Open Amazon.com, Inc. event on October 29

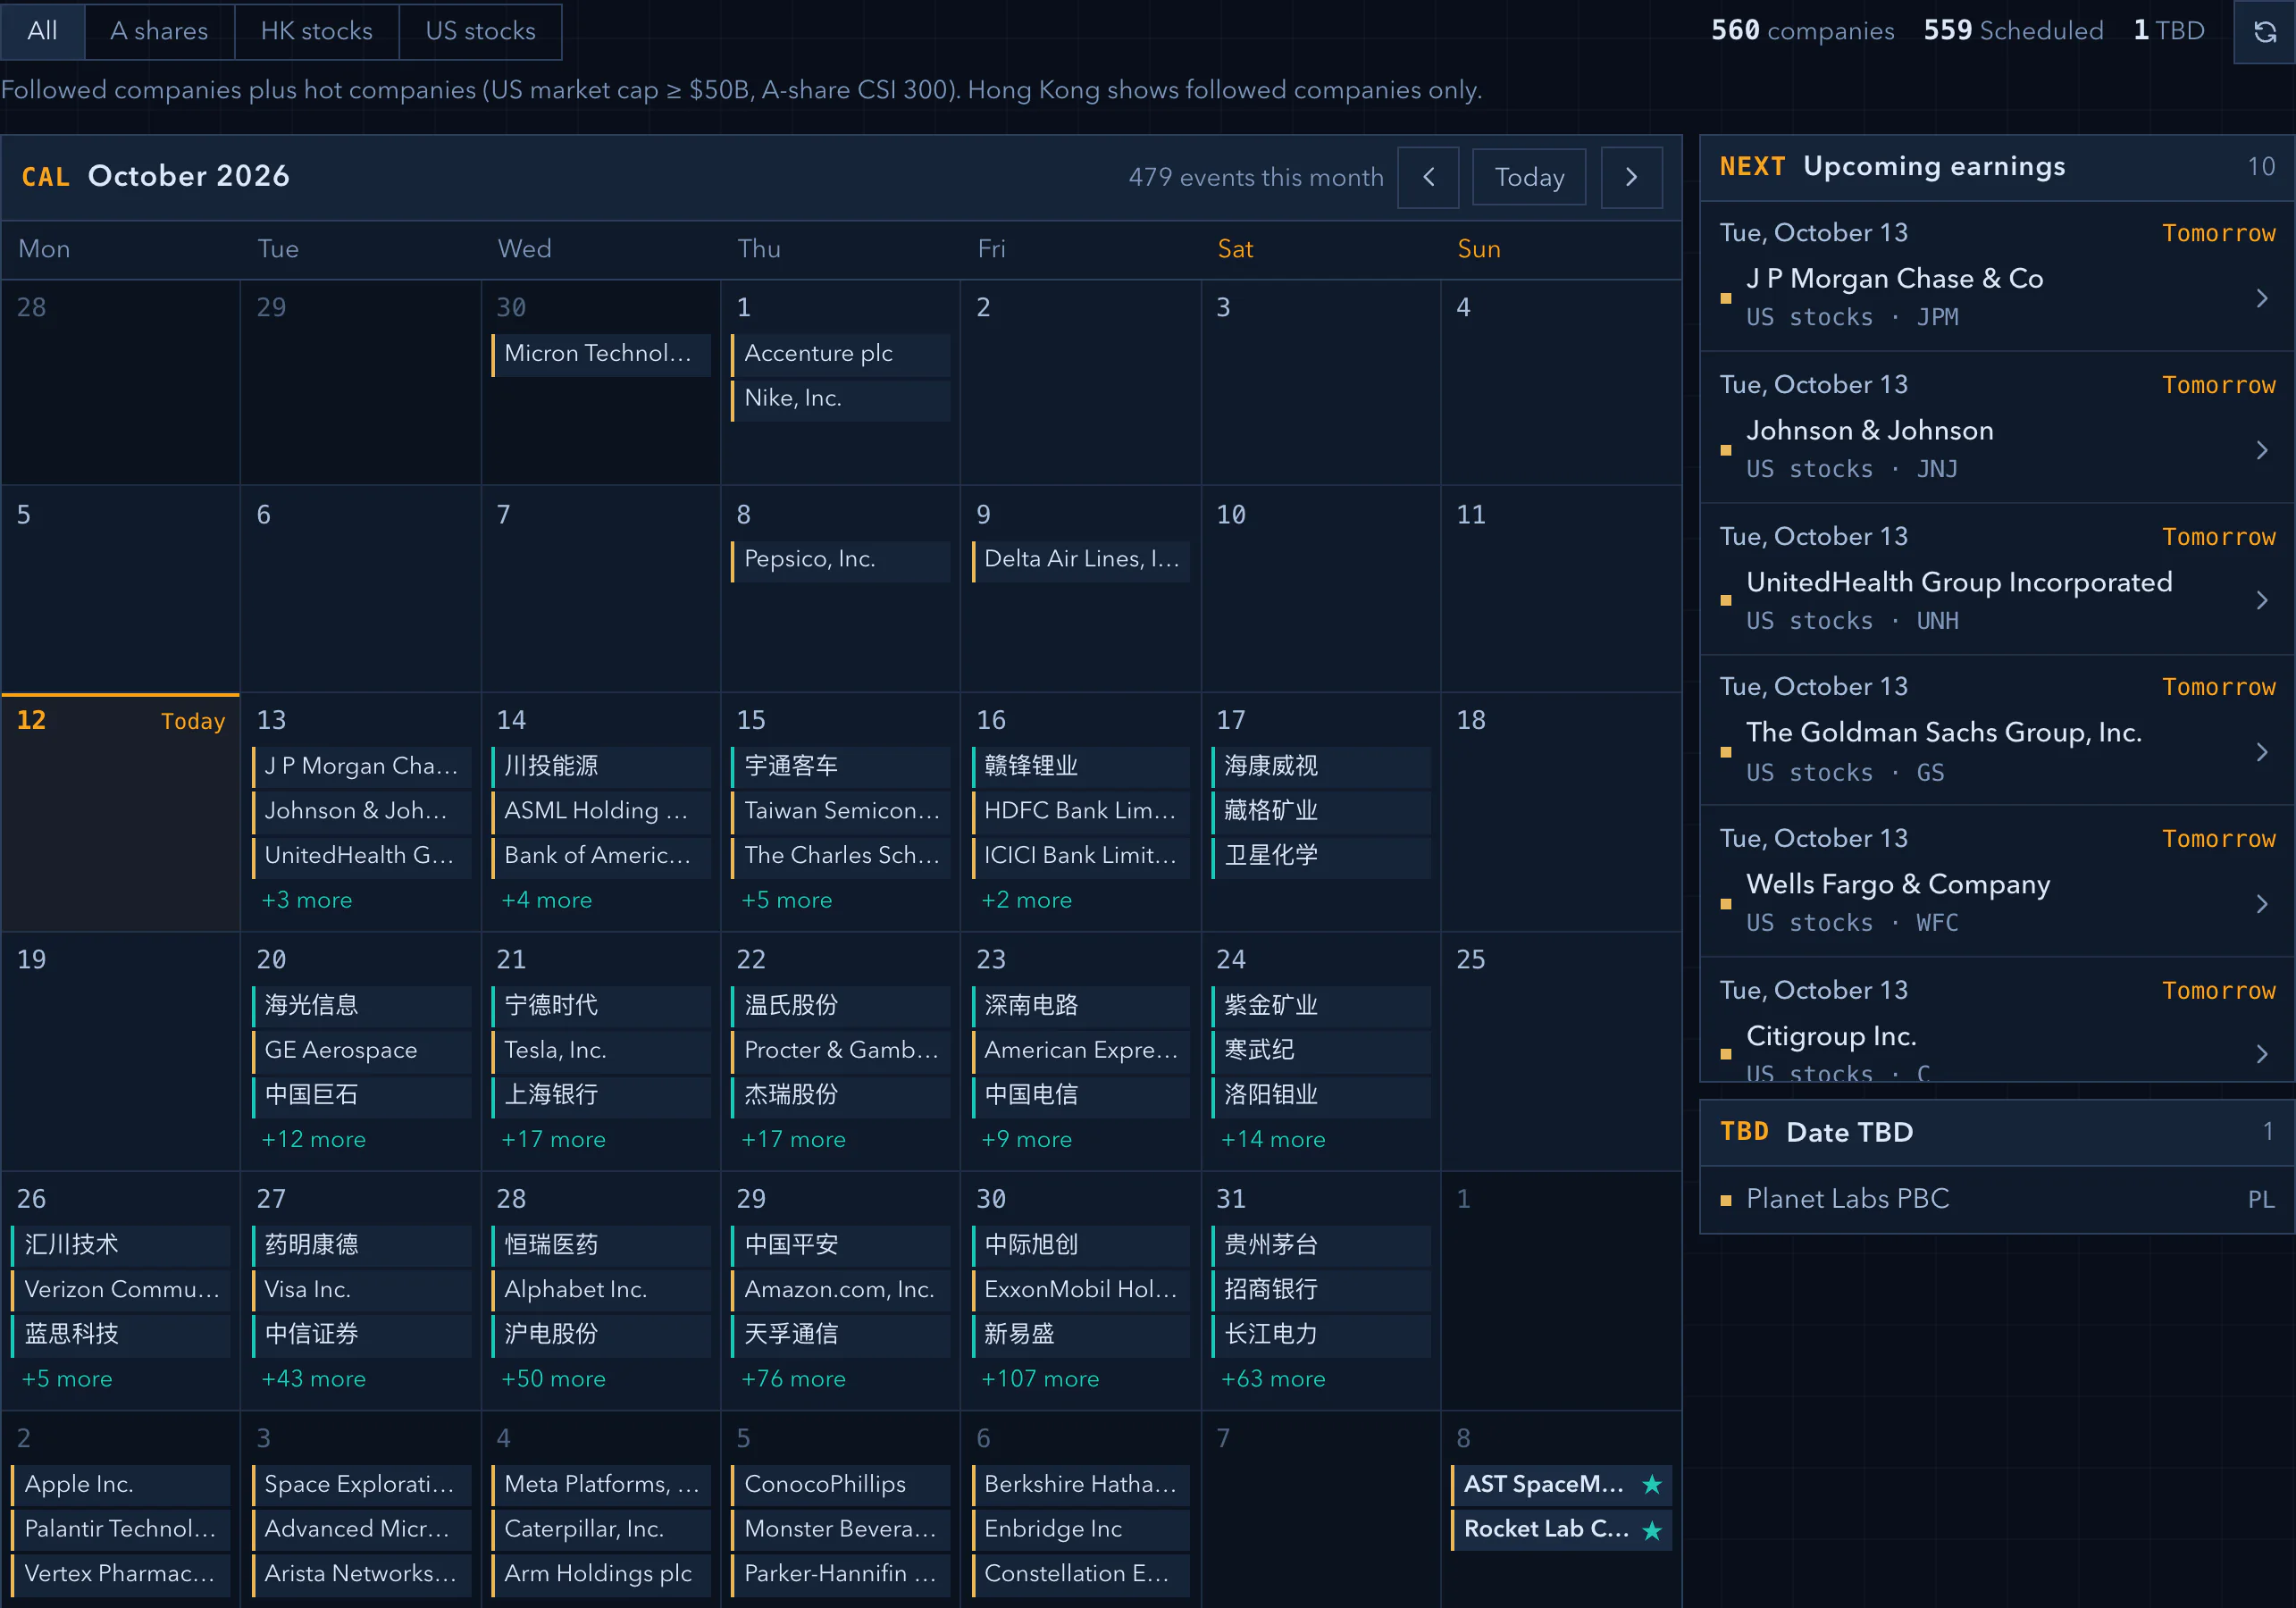[841, 1290]
